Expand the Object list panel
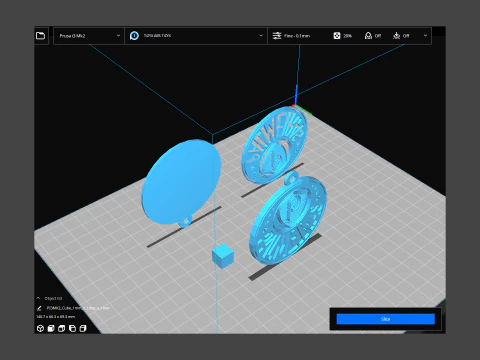Image resolution: width=480 pixels, height=360 pixels. pos(38,298)
